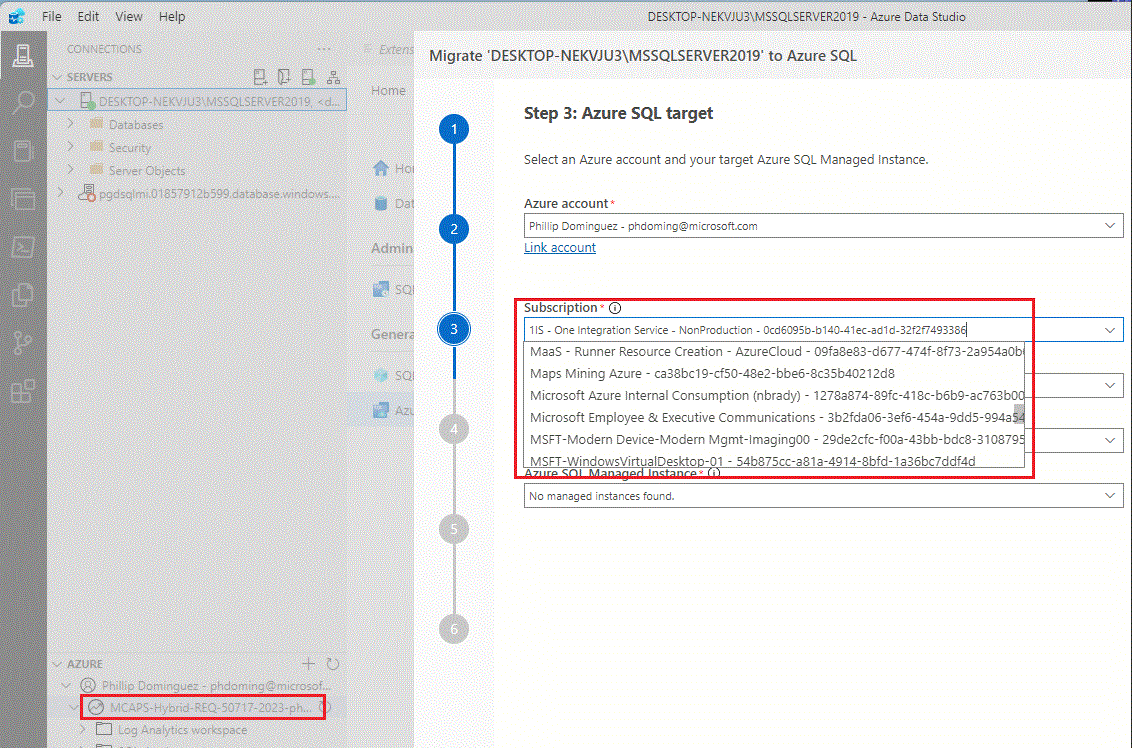Open the View menu
Image resolution: width=1132 pixels, height=748 pixels.
[x=129, y=16]
